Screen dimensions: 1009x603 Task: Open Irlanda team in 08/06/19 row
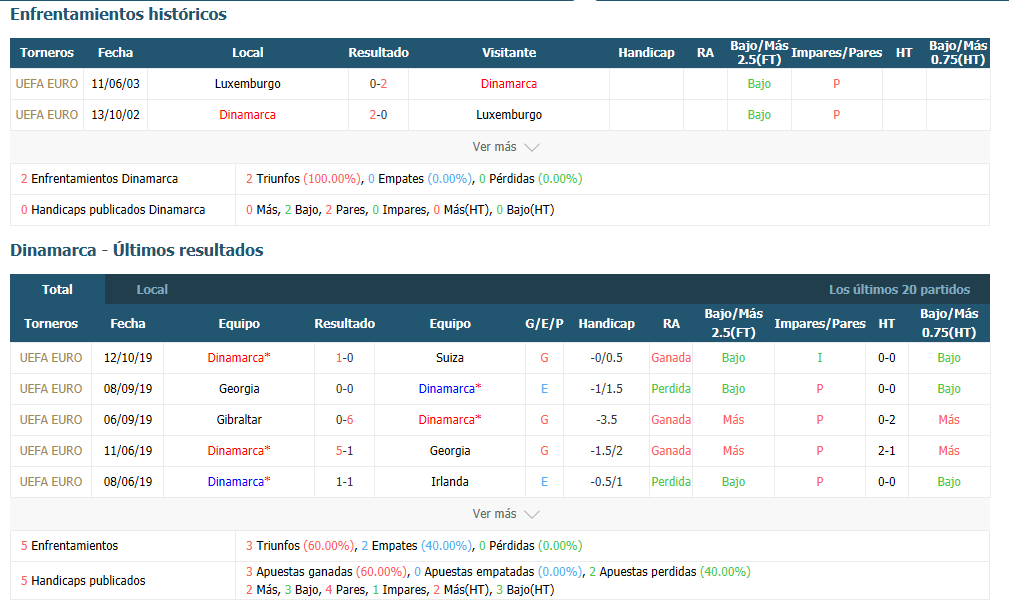[450, 481]
